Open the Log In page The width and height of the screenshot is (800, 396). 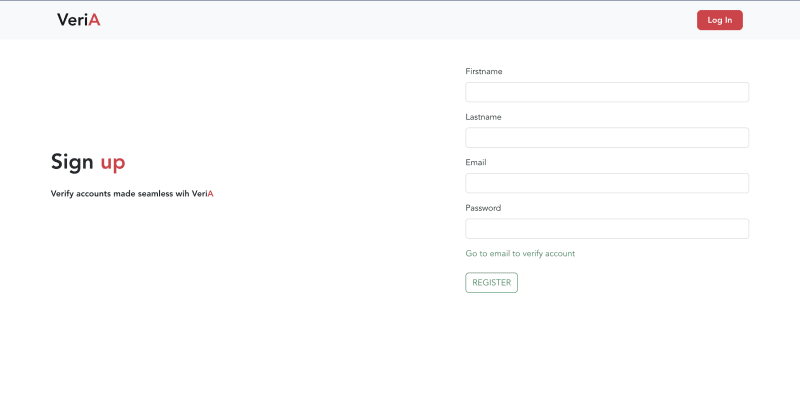pos(719,20)
